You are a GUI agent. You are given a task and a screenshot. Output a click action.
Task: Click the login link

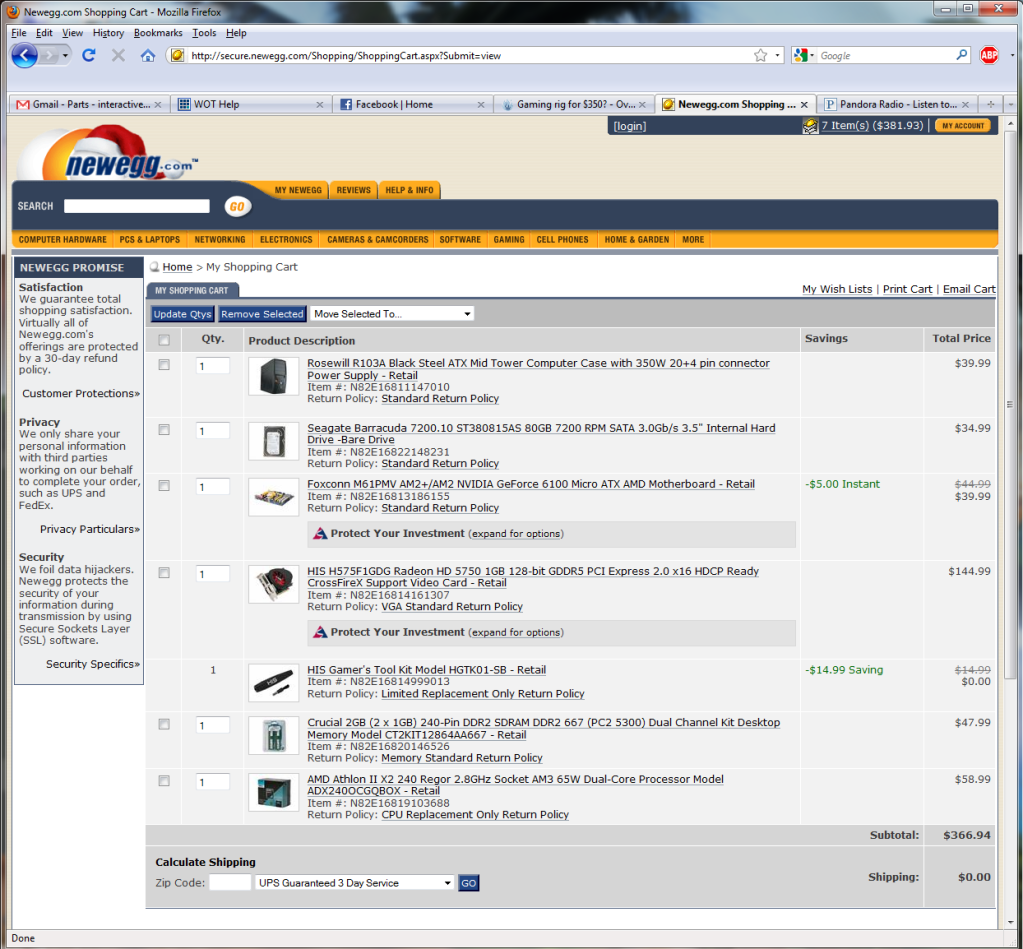(630, 126)
